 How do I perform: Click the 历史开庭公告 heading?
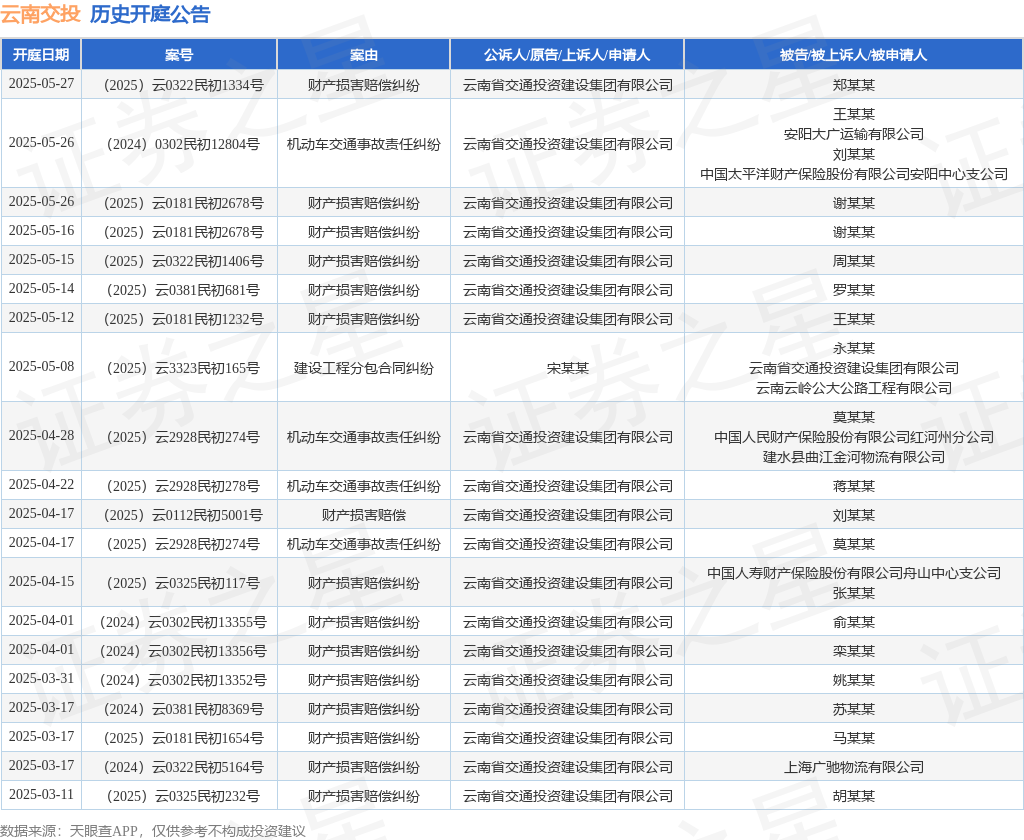click(x=150, y=14)
